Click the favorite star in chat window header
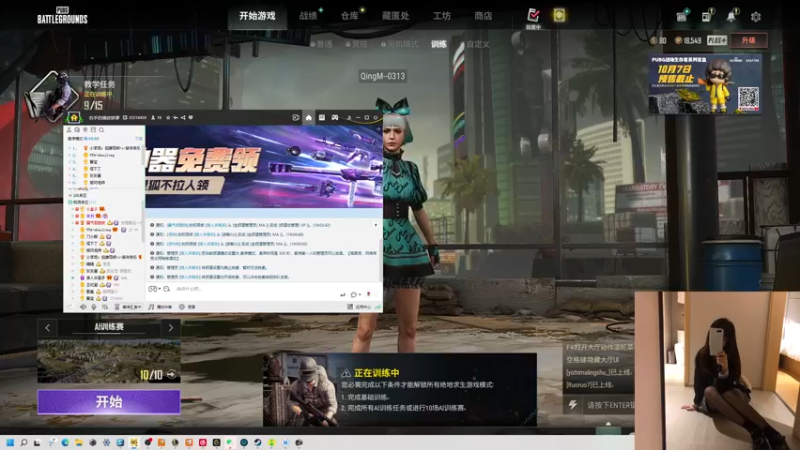The image size is (800, 450). 168,117
